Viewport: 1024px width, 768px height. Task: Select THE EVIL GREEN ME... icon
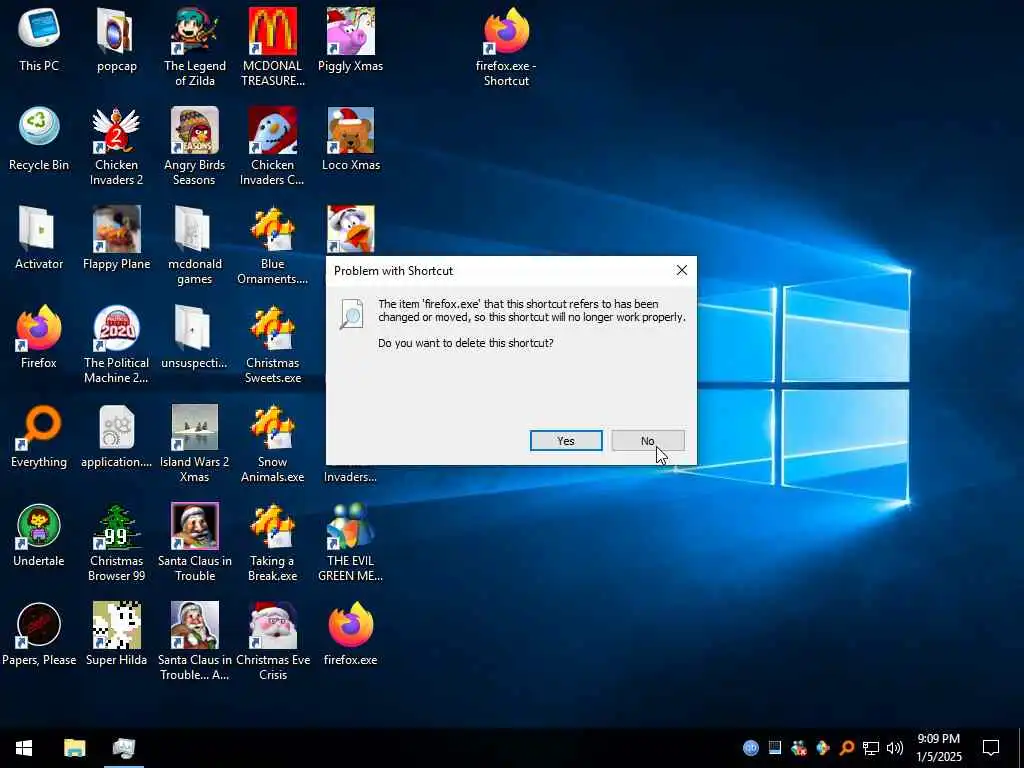pos(351,543)
